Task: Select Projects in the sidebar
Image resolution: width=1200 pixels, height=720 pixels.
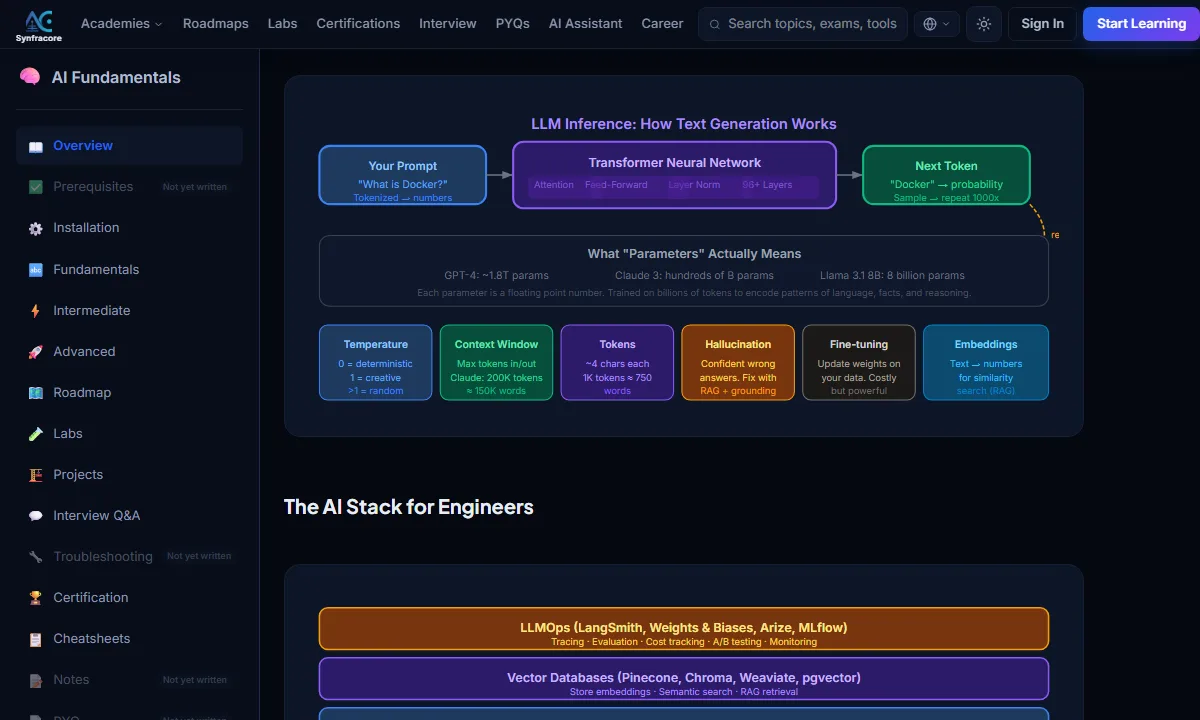Action: 129,475
